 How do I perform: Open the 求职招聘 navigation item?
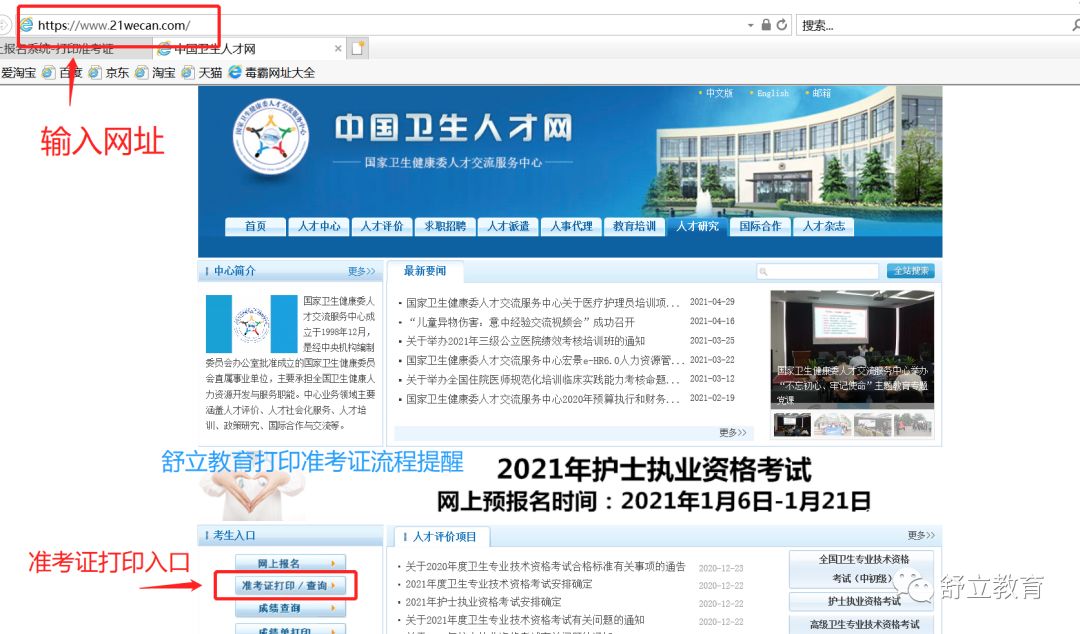coord(446,227)
